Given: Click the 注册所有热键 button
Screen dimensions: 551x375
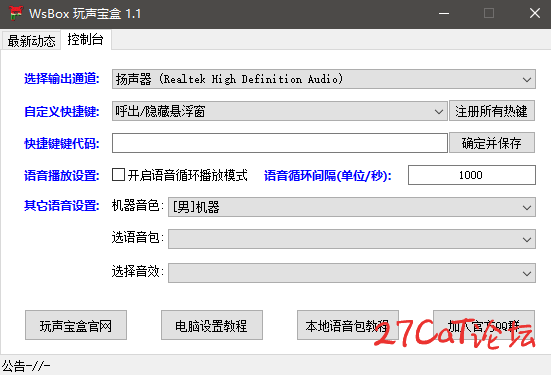Looking at the screenshot, I should [x=492, y=111].
